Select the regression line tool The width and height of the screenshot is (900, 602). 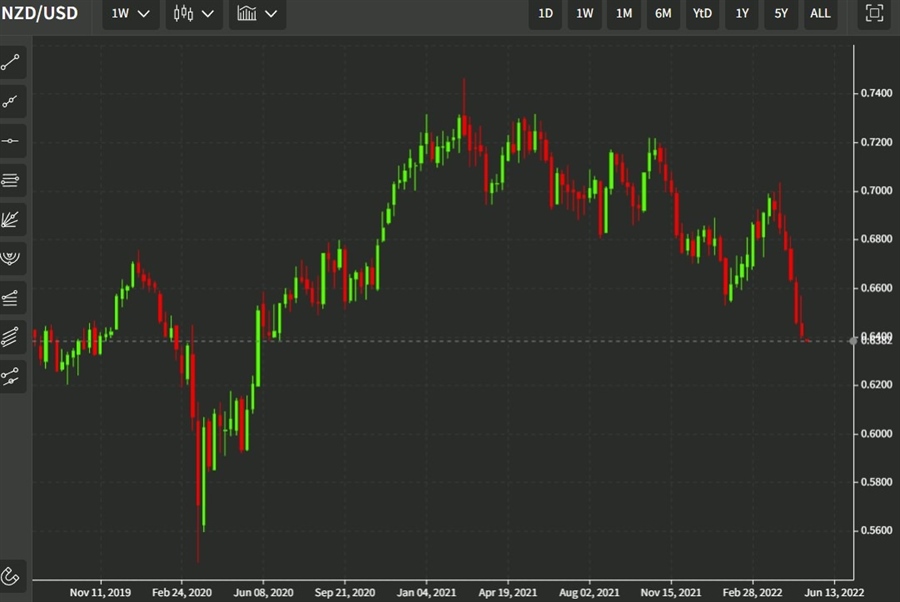[x=11, y=376]
